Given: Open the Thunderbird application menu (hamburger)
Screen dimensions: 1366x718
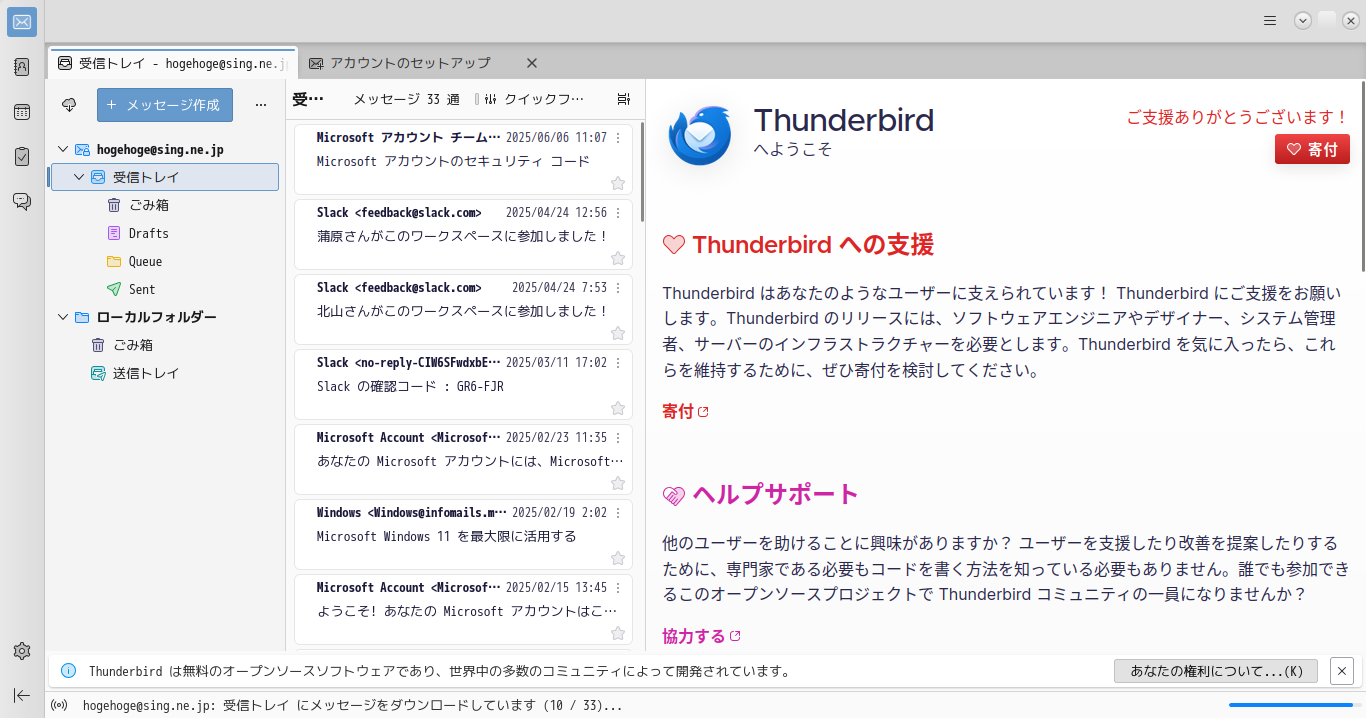Looking at the screenshot, I should click(x=1270, y=20).
